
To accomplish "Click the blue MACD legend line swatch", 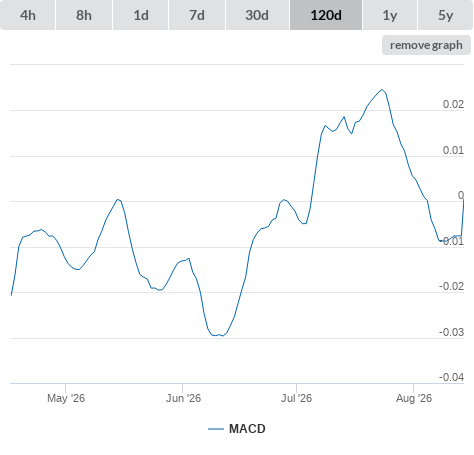I will tap(216, 429).
